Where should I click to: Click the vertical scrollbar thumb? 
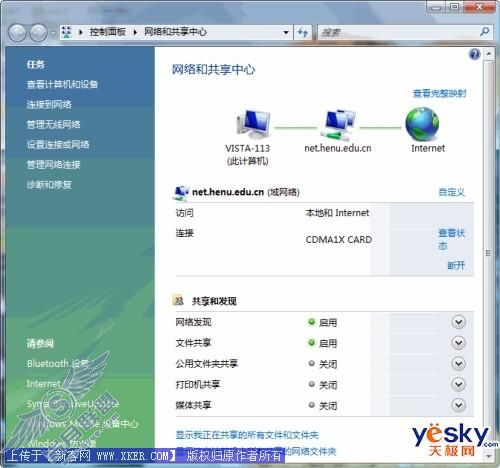click(488, 253)
